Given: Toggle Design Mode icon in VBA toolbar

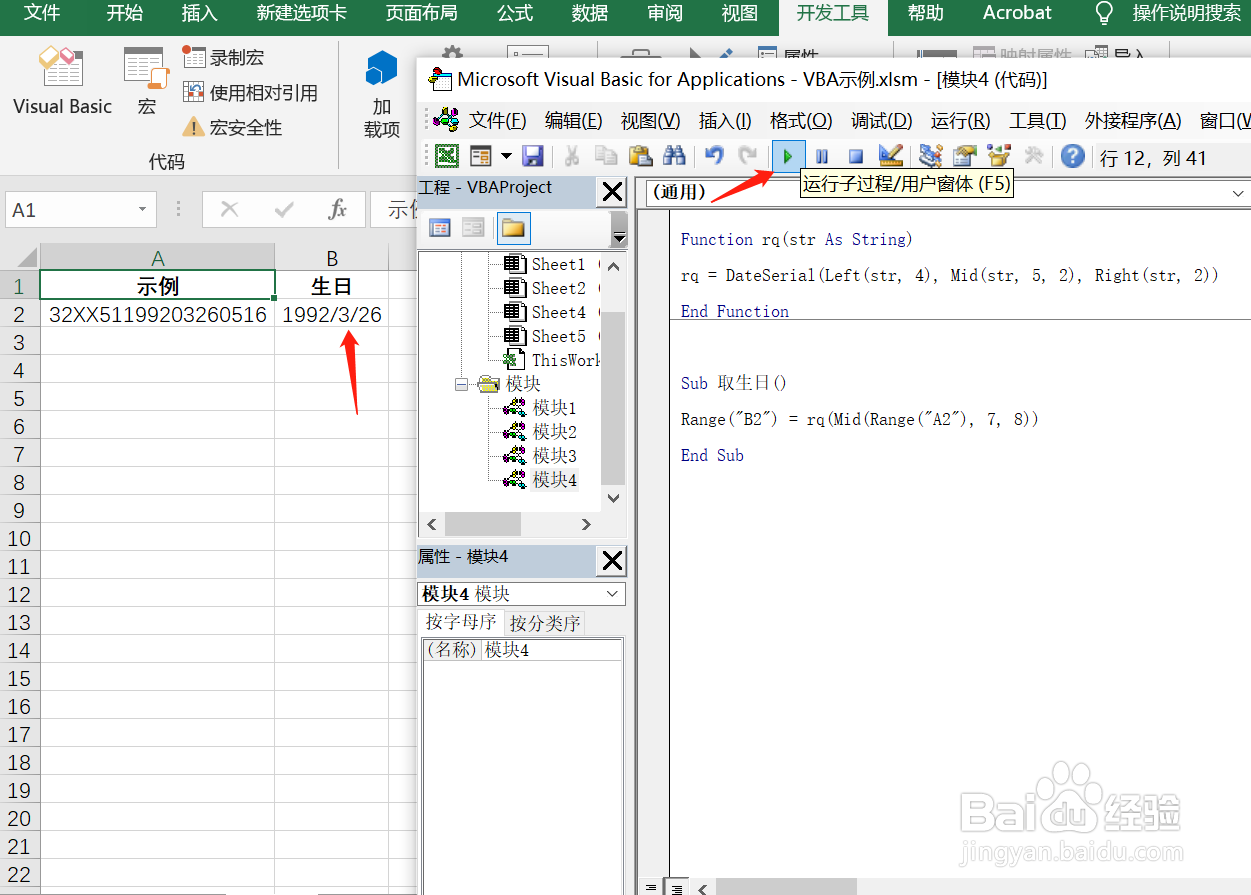Looking at the screenshot, I should click(x=890, y=156).
